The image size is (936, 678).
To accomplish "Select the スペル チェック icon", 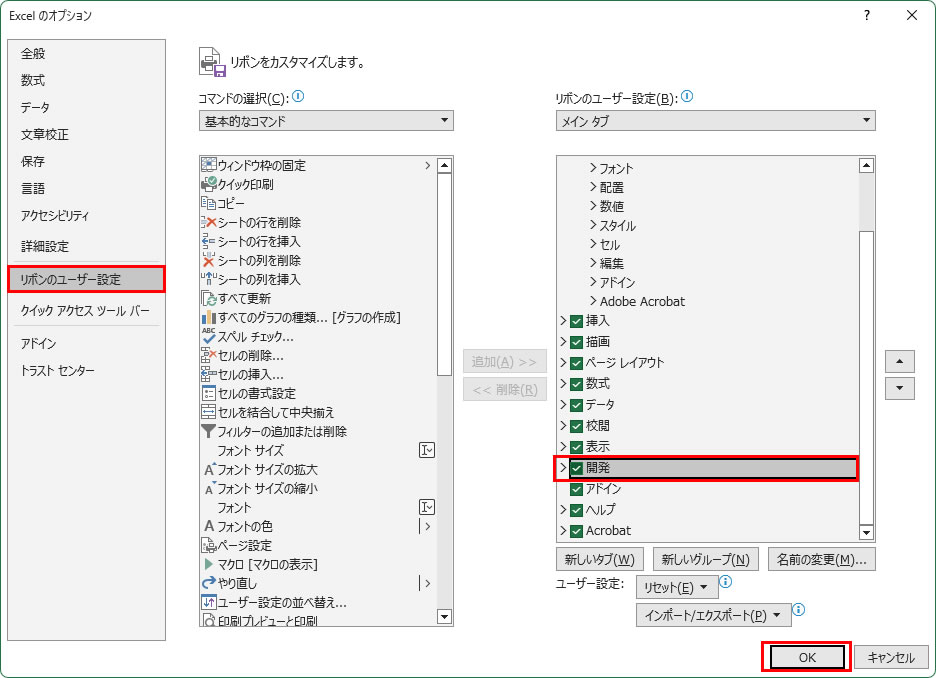I will tap(208, 336).
